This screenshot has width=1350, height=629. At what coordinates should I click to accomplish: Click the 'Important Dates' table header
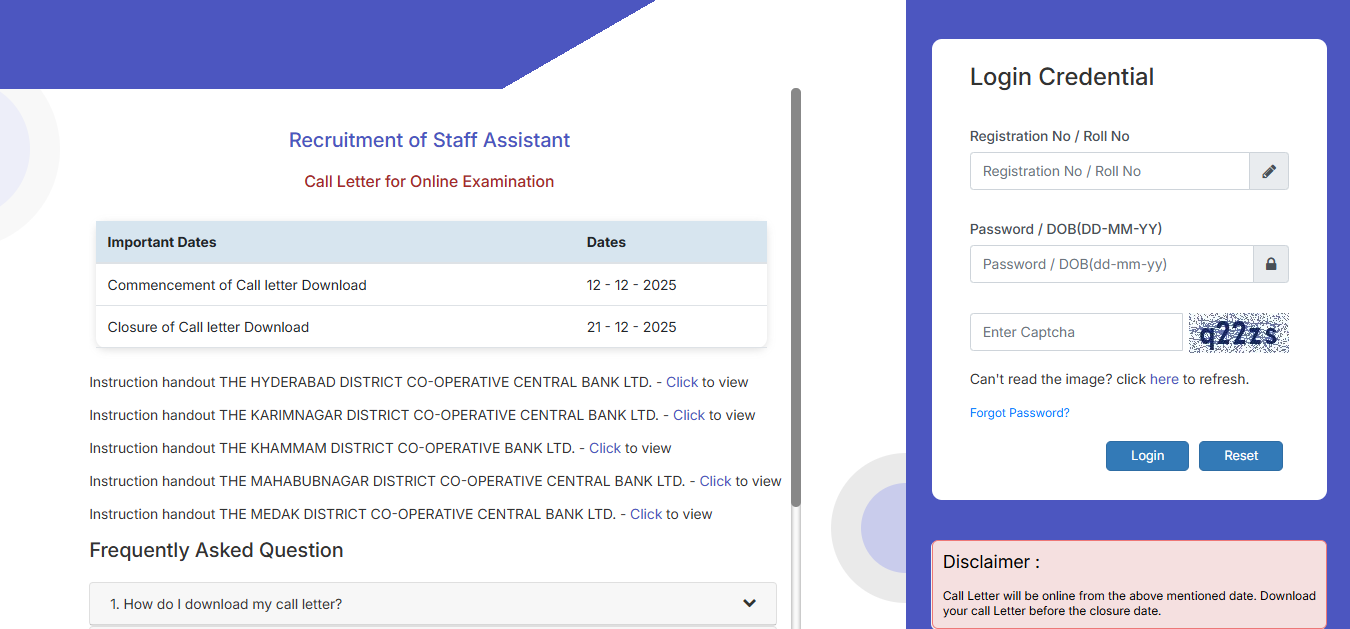[x=162, y=242]
